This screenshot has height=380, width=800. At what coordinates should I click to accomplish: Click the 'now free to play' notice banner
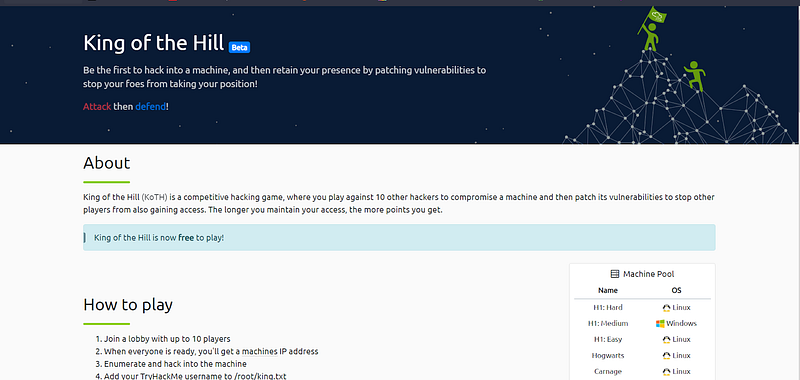pos(399,238)
